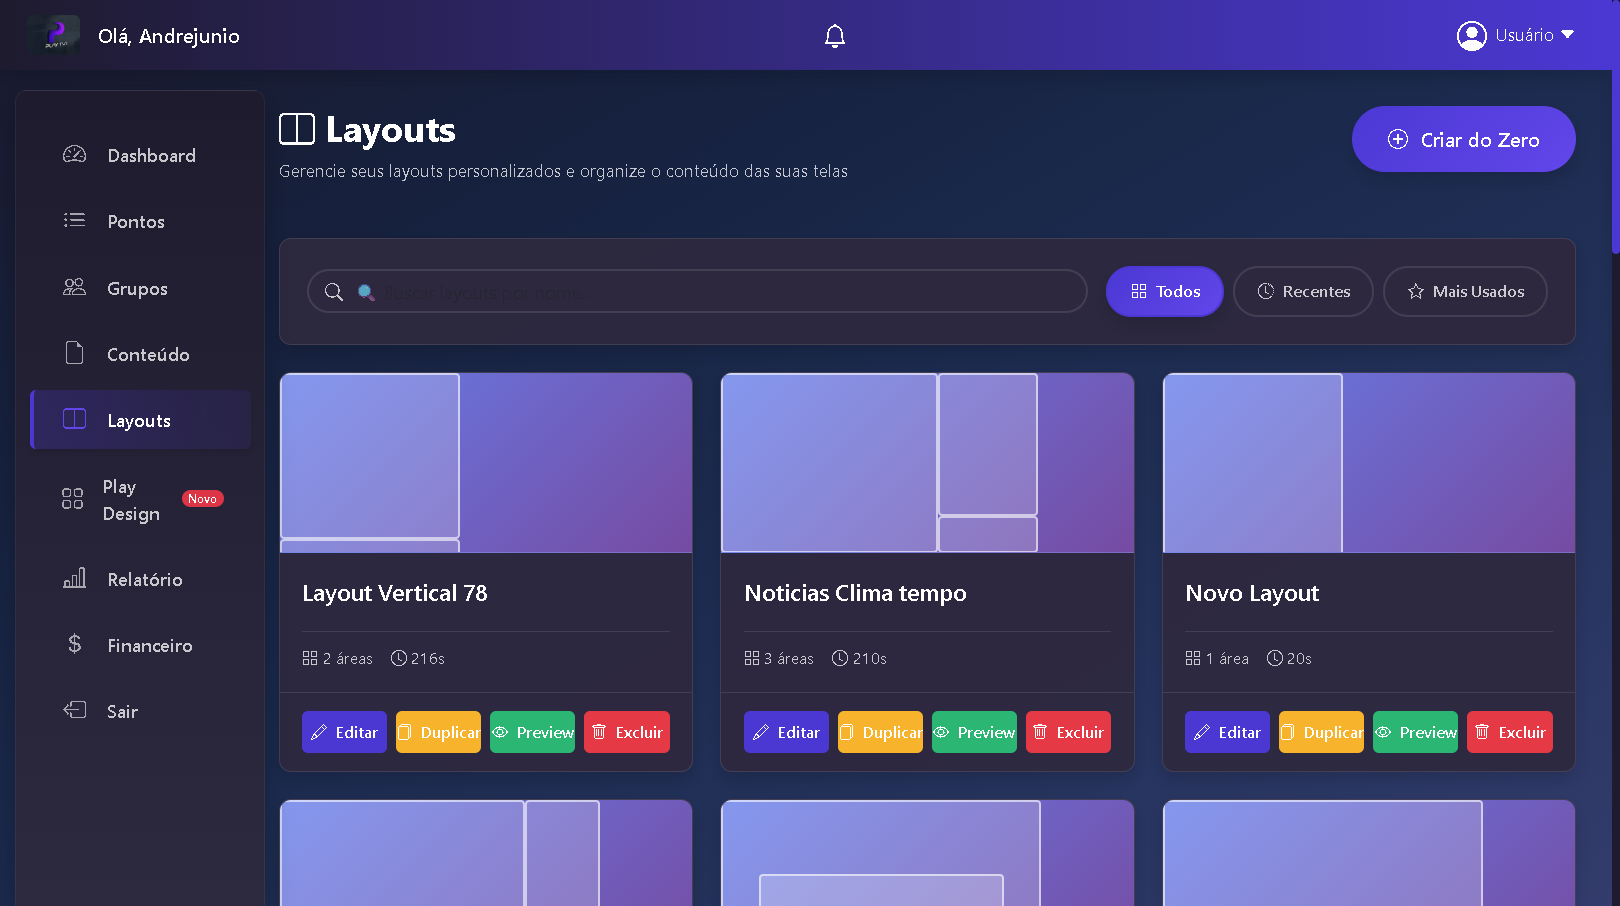Click the notification bell icon
Screen dimensions: 1620x906
835,35
